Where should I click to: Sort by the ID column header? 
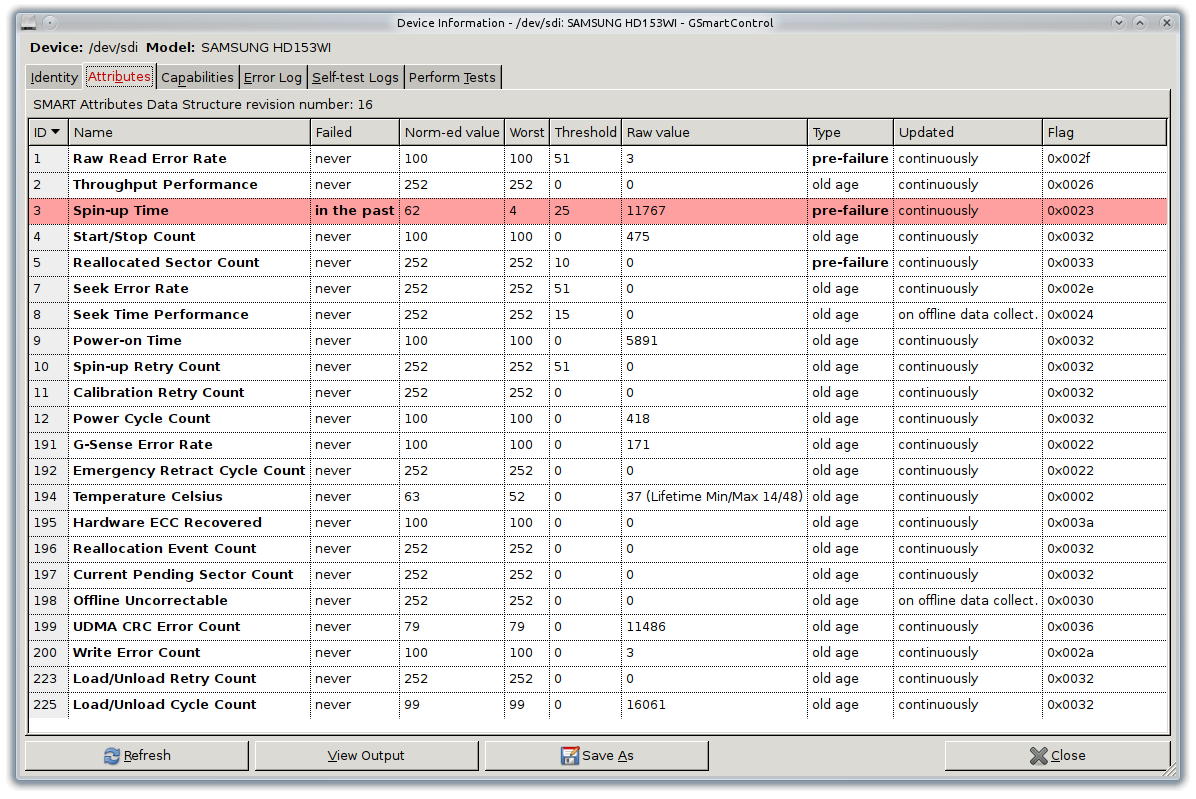tap(48, 132)
